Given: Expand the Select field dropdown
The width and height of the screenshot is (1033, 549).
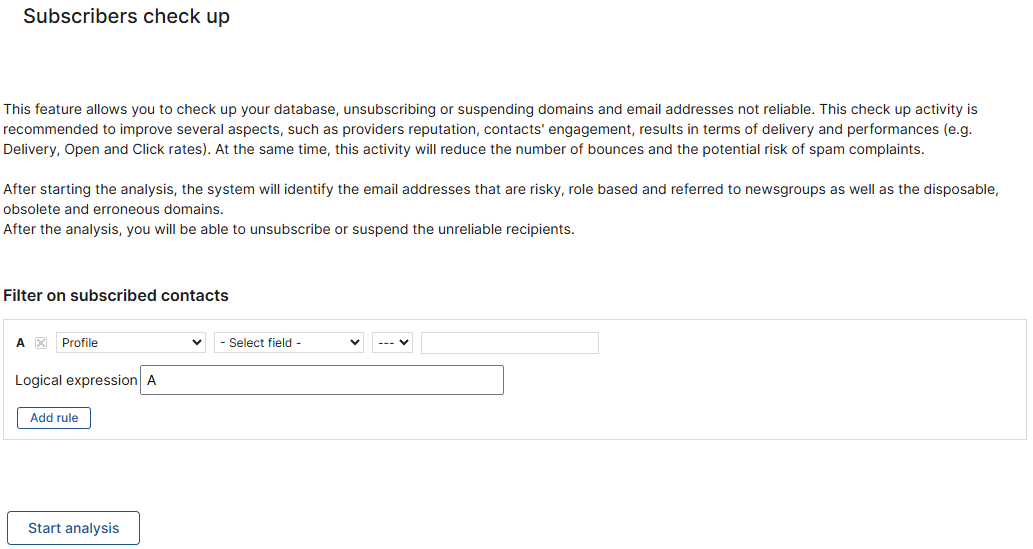Looking at the screenshot, I should 289,343.
